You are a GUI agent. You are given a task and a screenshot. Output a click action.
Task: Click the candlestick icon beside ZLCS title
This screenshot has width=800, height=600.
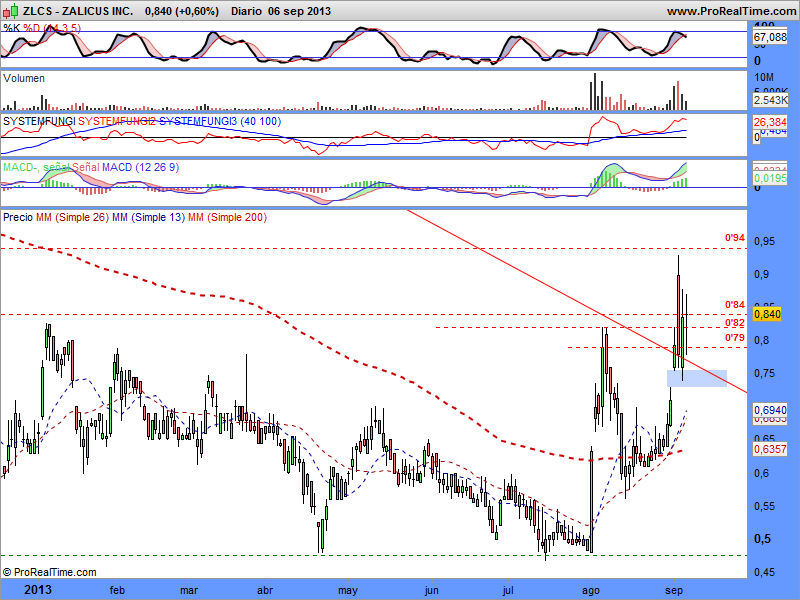(12, 10)
